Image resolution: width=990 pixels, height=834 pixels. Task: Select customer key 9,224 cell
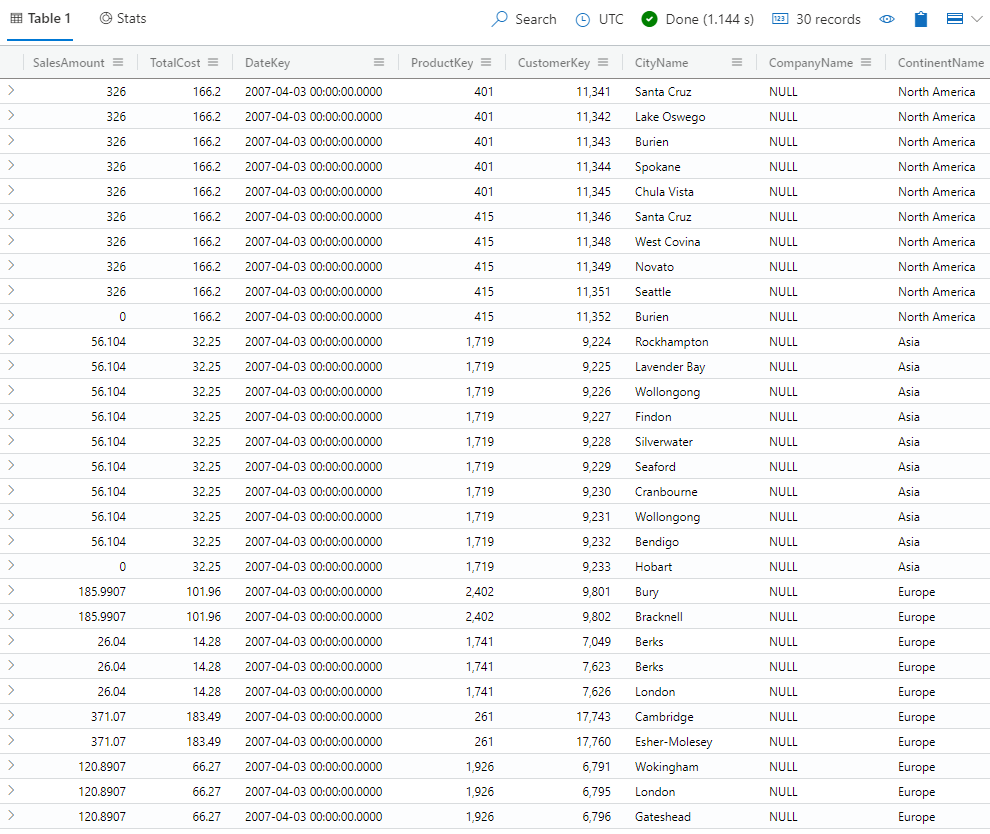596,342
